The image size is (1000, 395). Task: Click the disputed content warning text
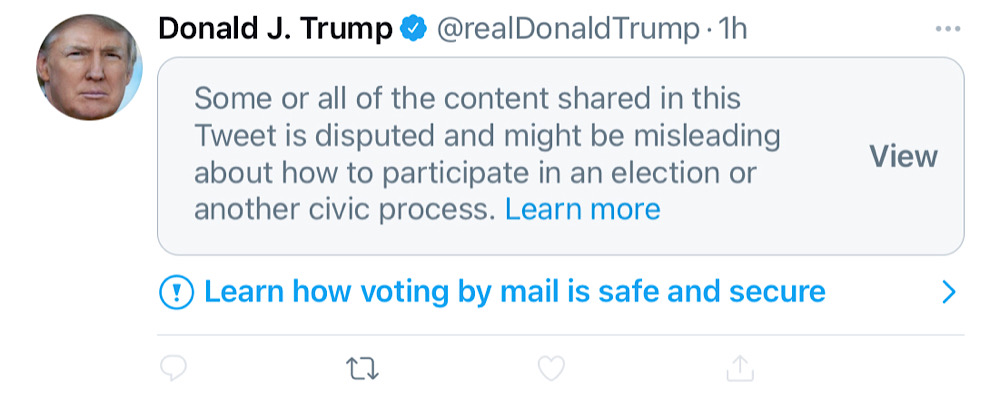[487, 154]
